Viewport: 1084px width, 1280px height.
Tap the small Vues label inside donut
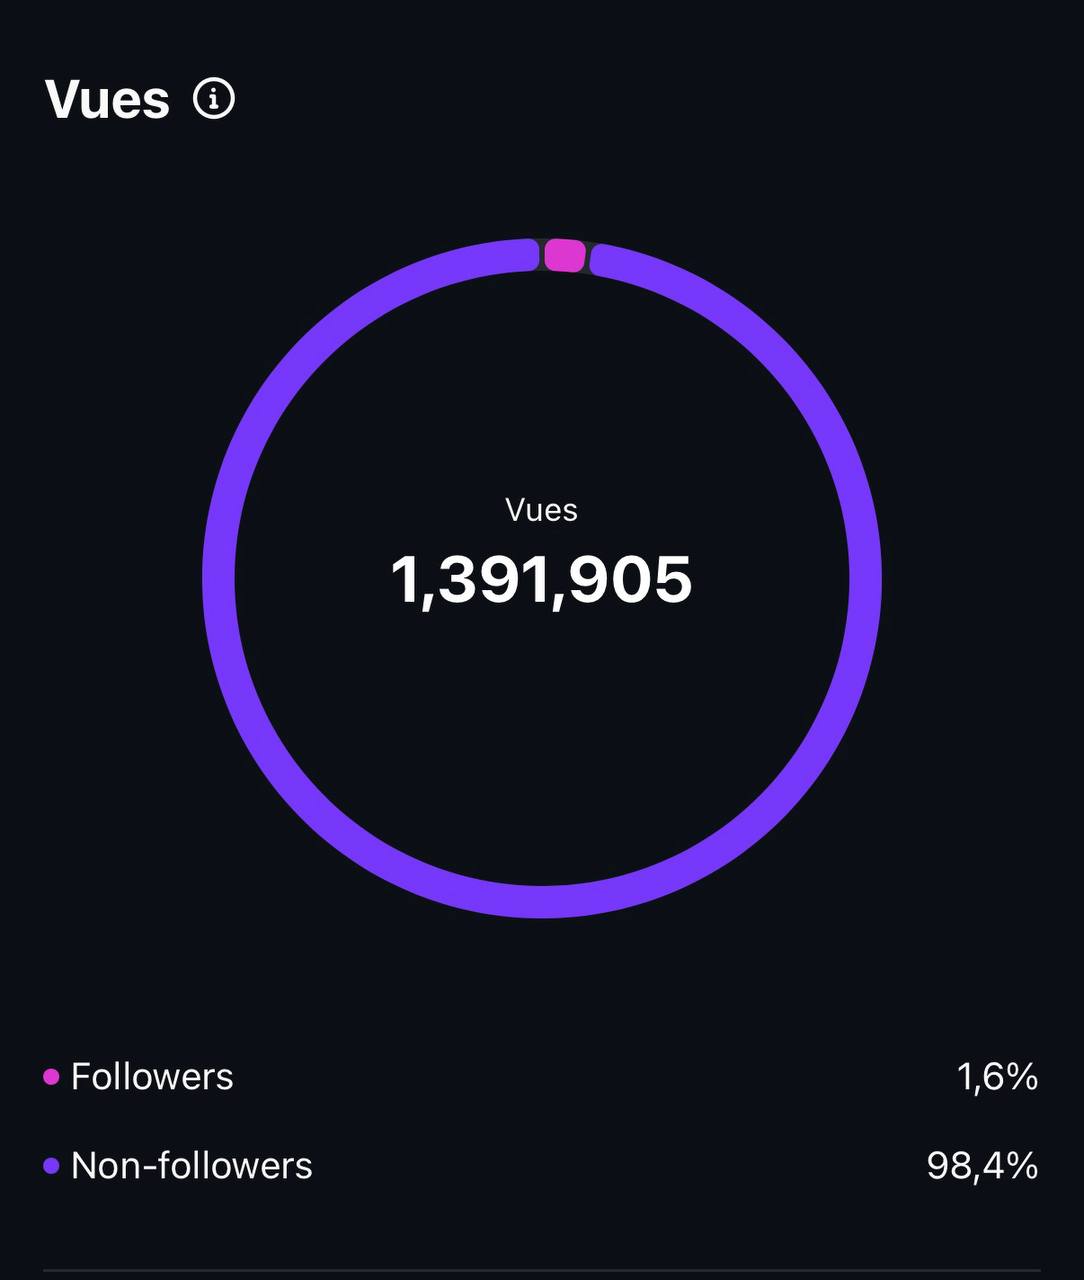pyautogui.click(x=542, y=510)
